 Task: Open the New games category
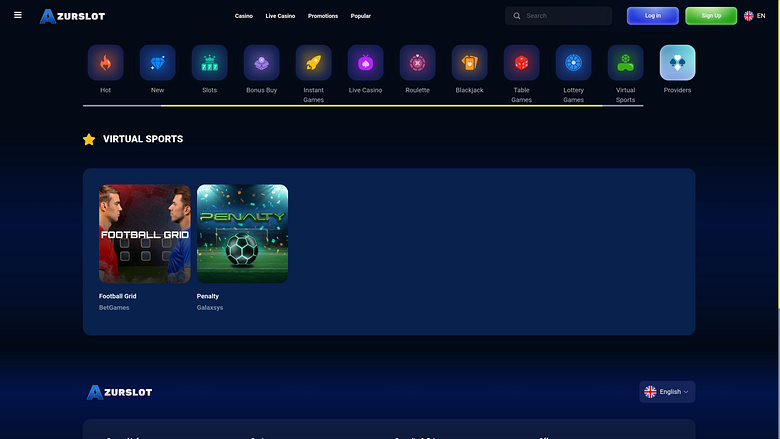158,63
